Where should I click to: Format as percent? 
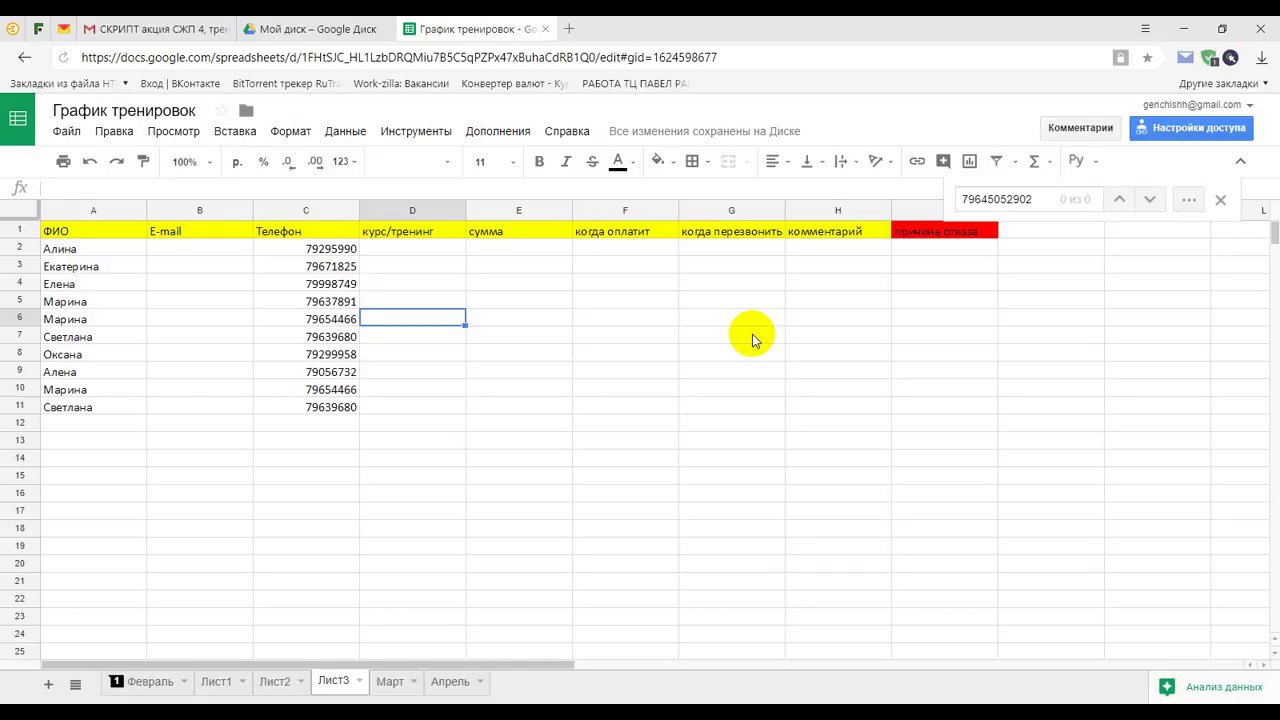pyautogui.click(x=263, y=161)
